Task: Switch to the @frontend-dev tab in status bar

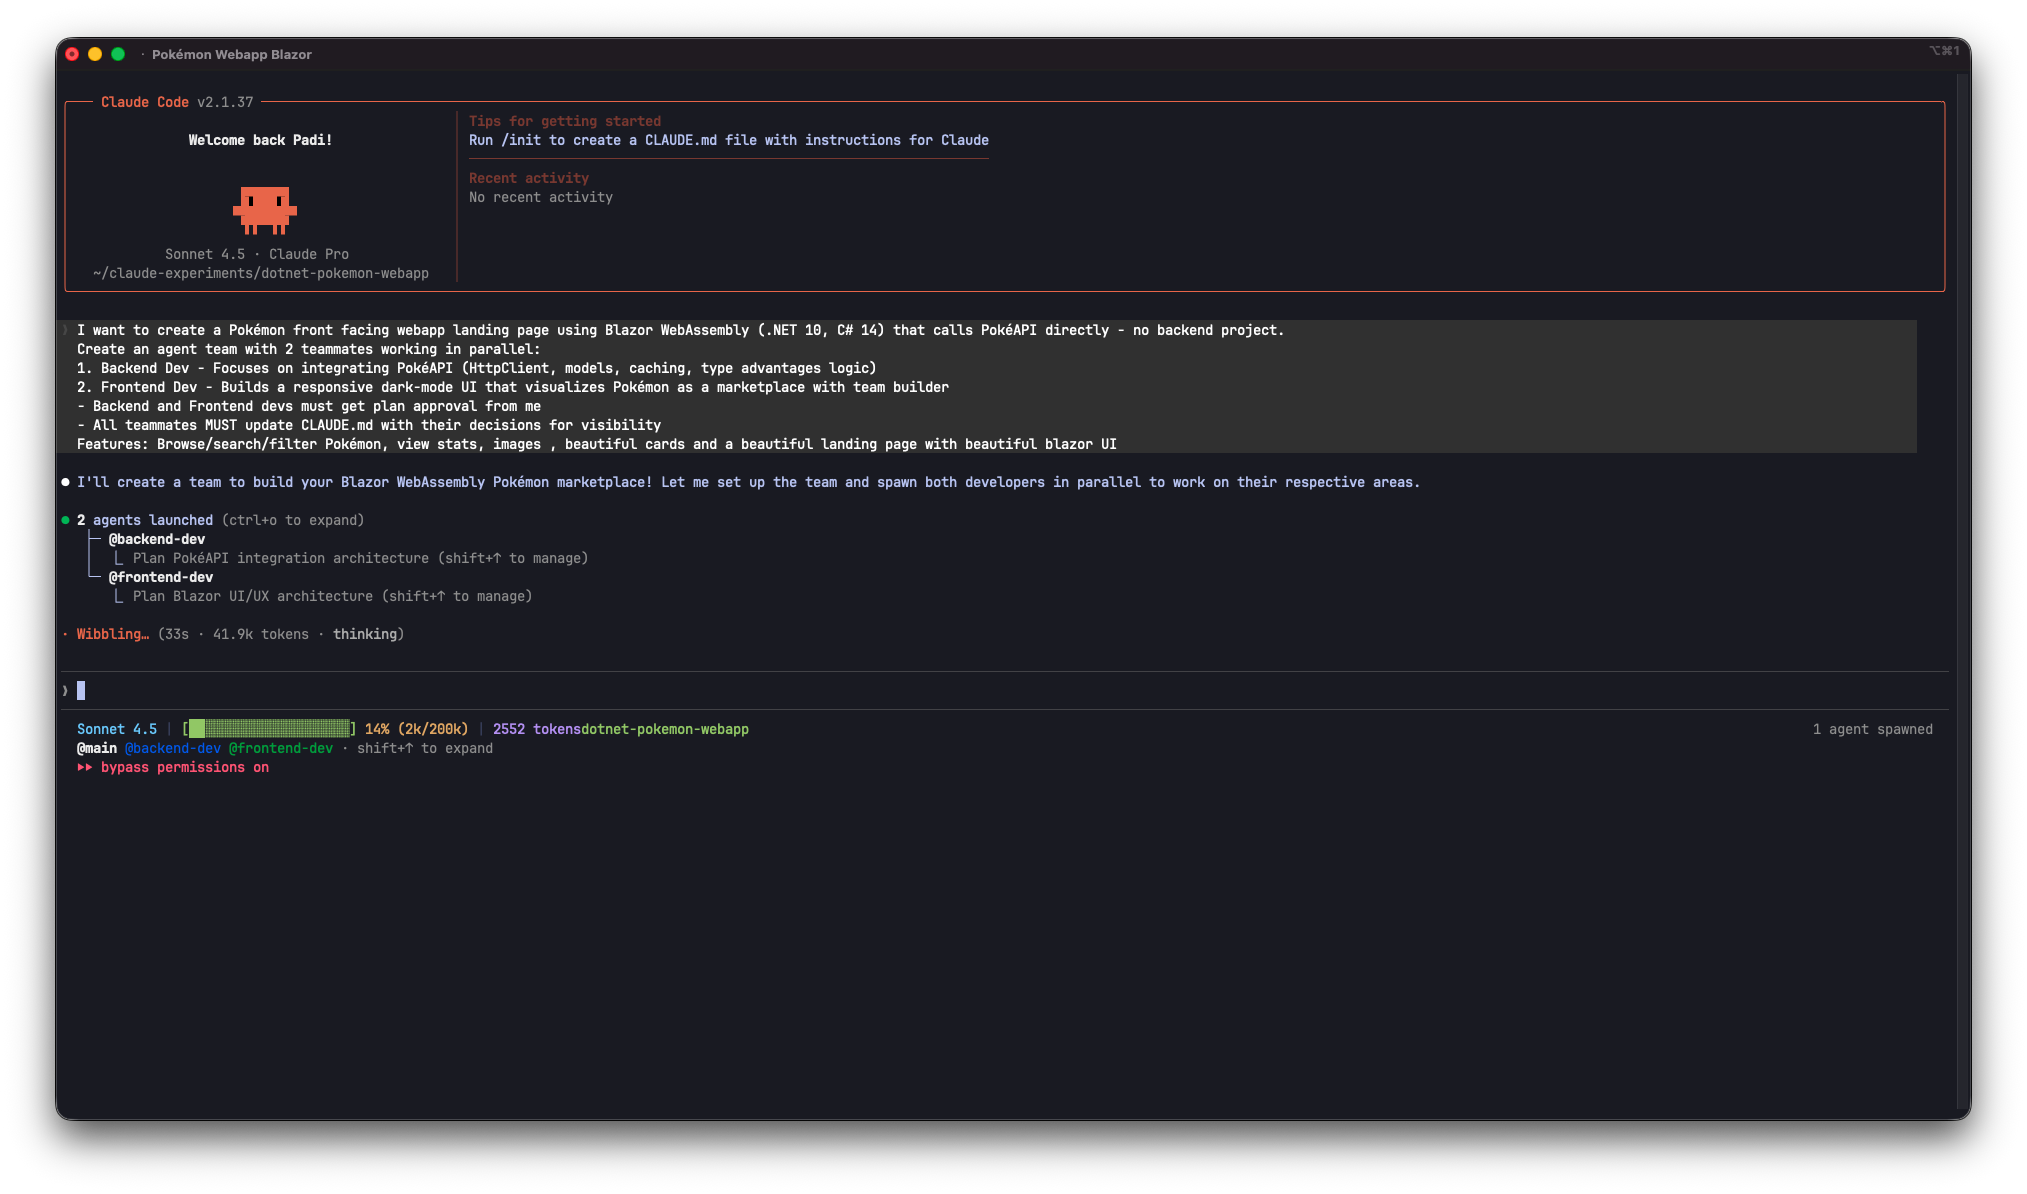Action: [281, 748]
